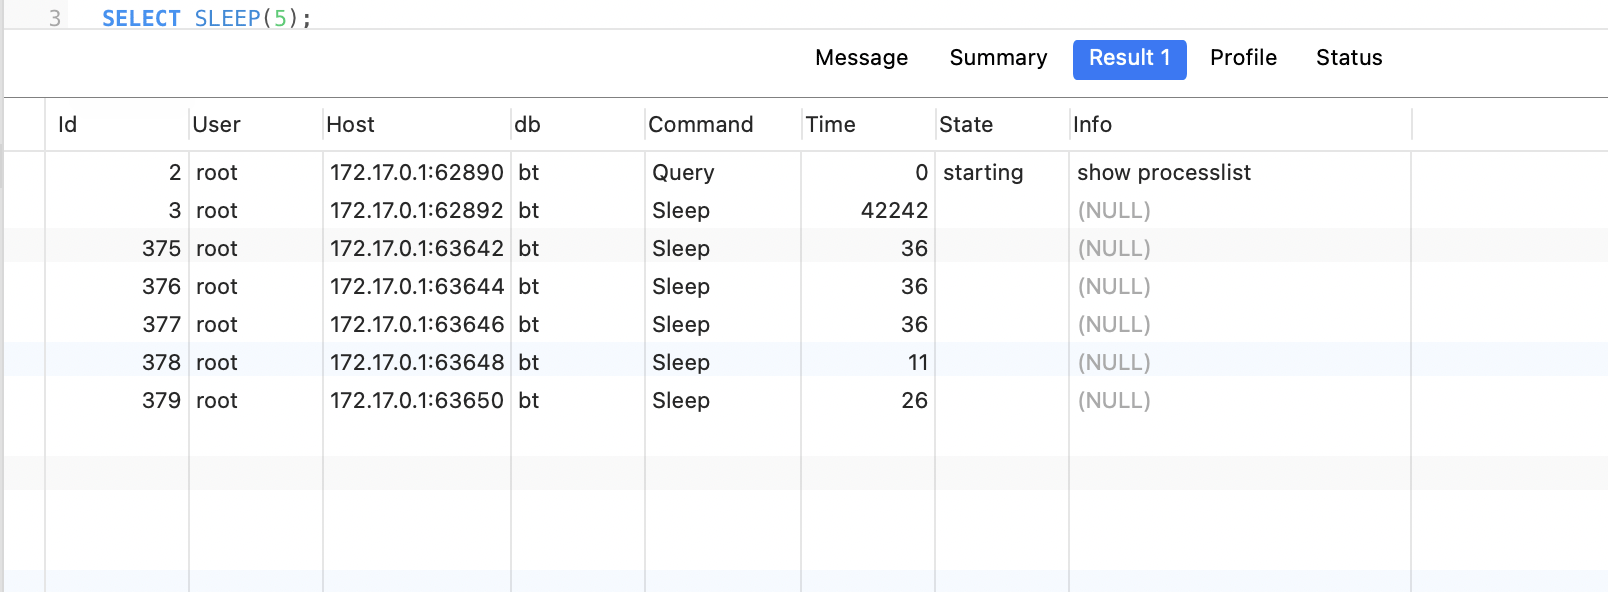
Task: Select the Id 379 cell
Action: (x=117, y=400)
